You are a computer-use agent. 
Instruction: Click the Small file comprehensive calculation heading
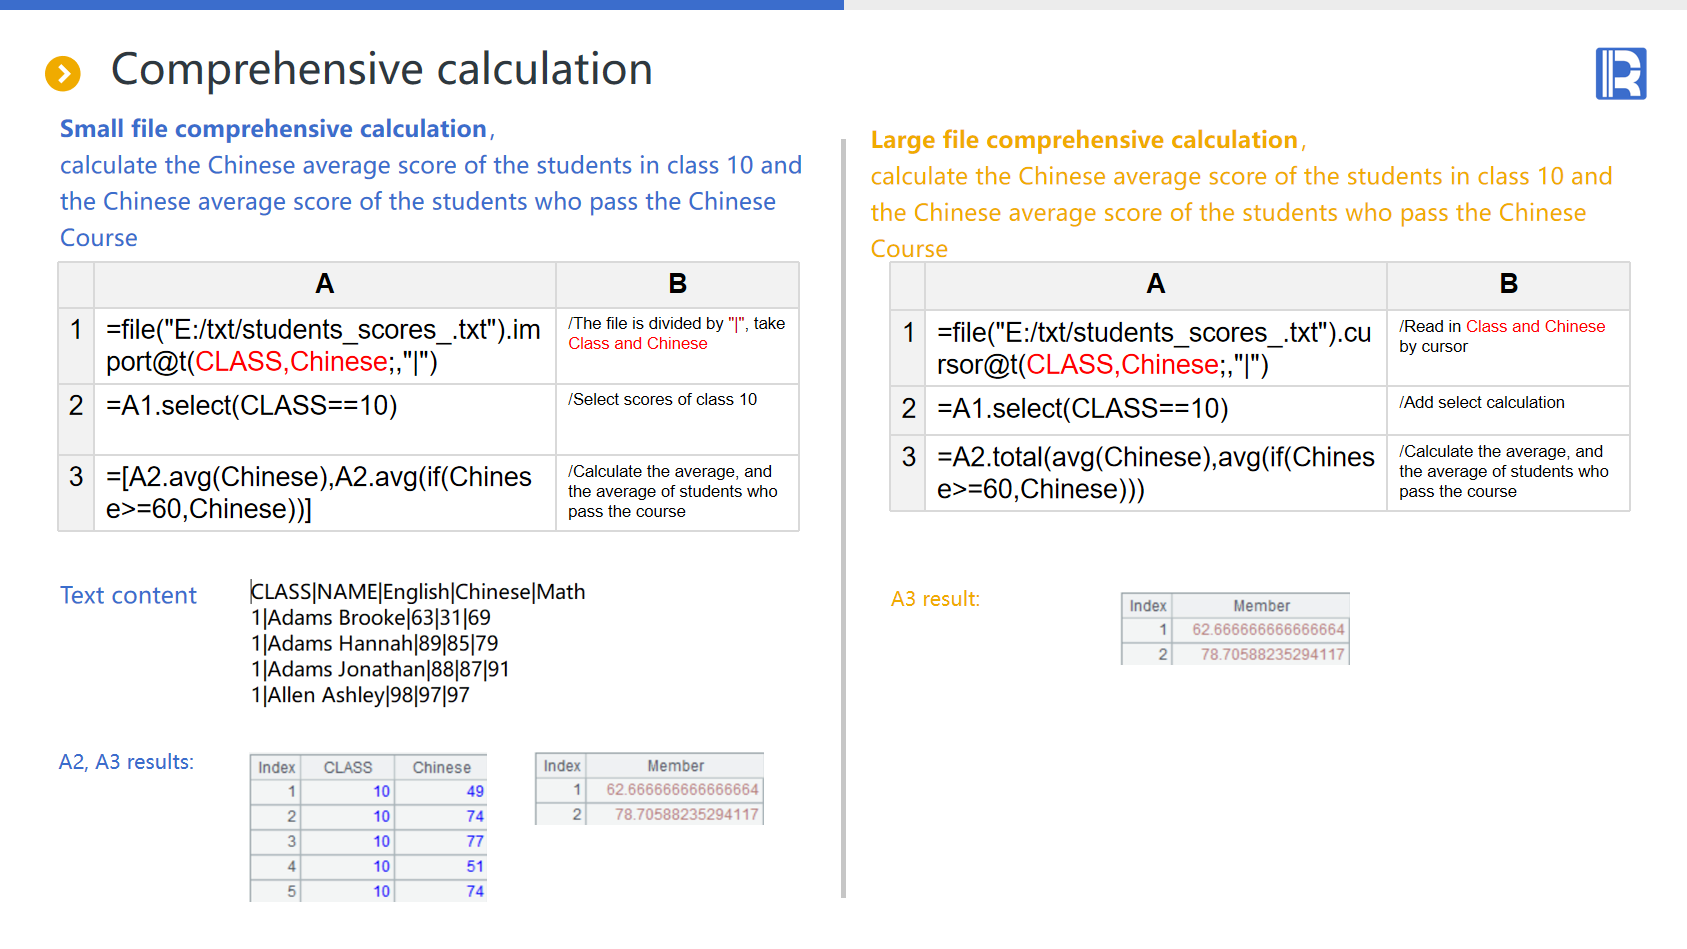[273, 129]
